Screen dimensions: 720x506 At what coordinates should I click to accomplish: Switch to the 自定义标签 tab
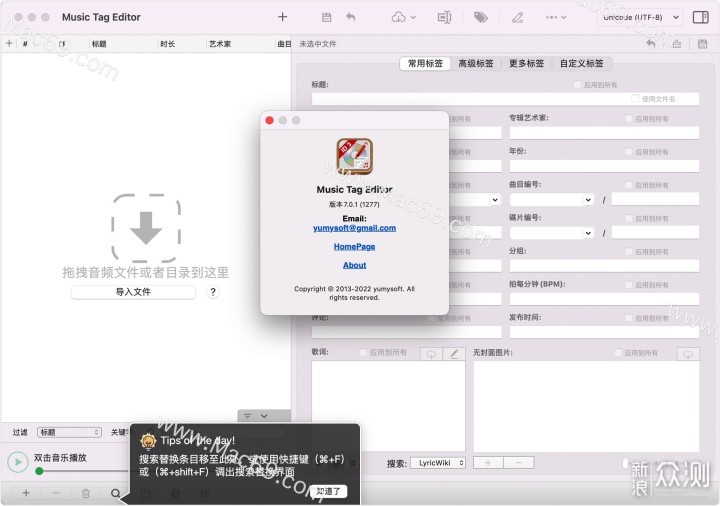(581, 63)
